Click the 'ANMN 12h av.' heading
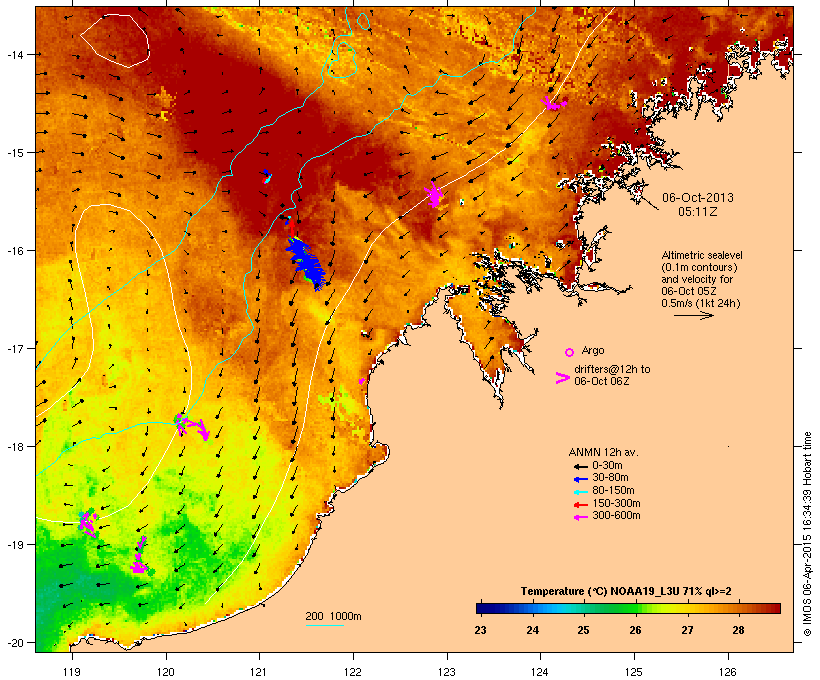820x680 pixels. (x=603, y=452)
